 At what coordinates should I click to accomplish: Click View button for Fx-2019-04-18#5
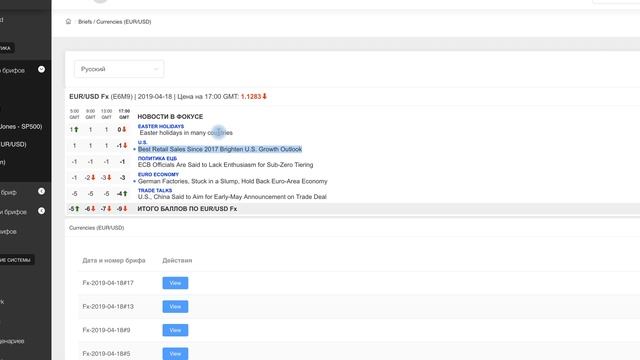coord(175,354)
